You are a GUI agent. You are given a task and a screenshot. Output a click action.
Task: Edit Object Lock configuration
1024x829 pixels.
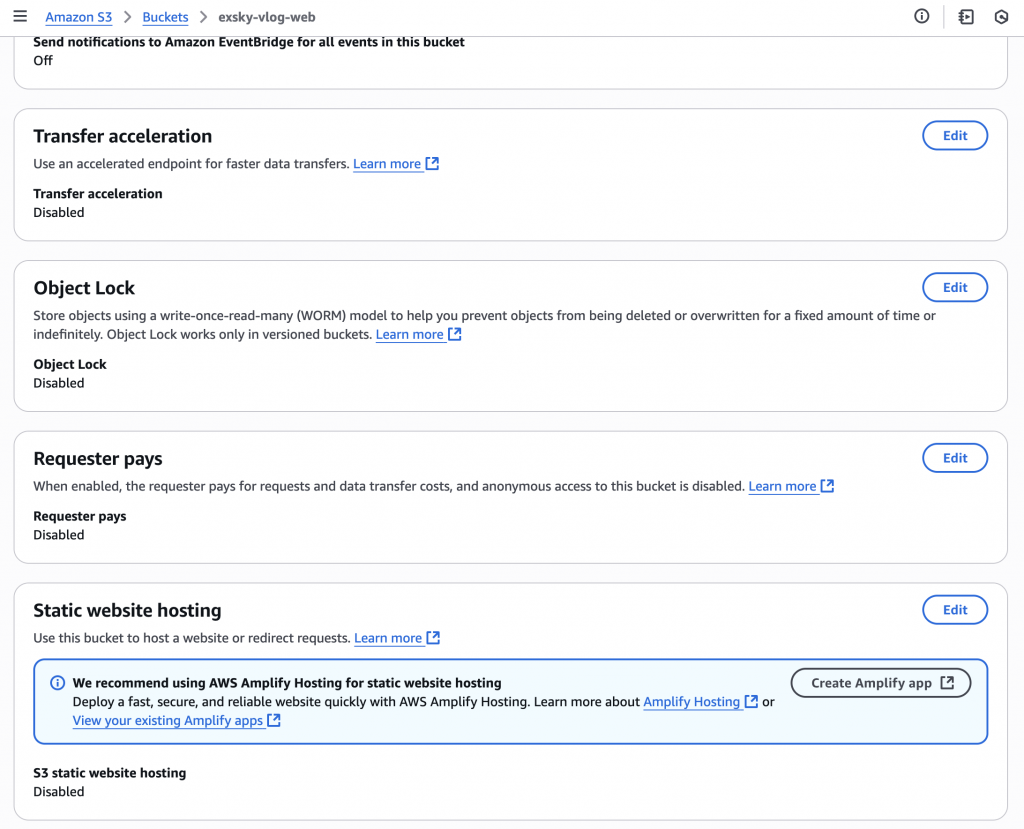tap(954, 288)
